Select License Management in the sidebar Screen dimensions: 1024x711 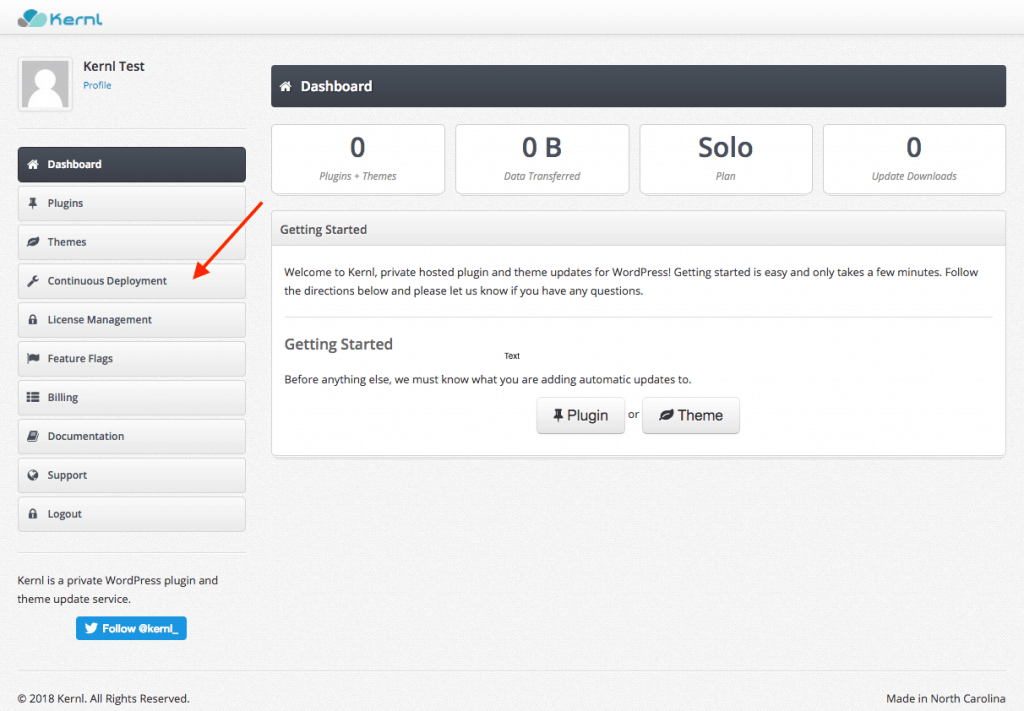pos(132,320)
